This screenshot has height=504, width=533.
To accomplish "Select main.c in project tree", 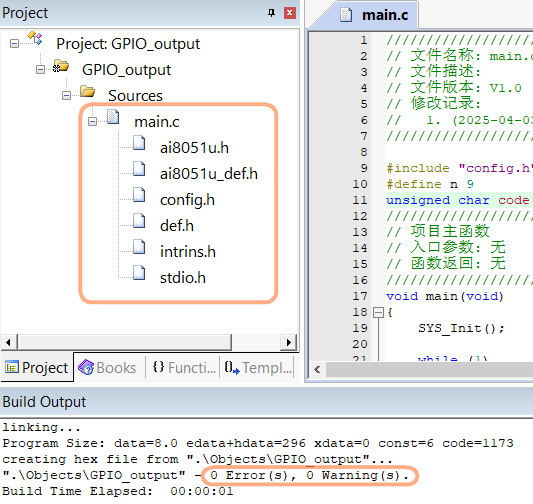I will pos(157,122).
